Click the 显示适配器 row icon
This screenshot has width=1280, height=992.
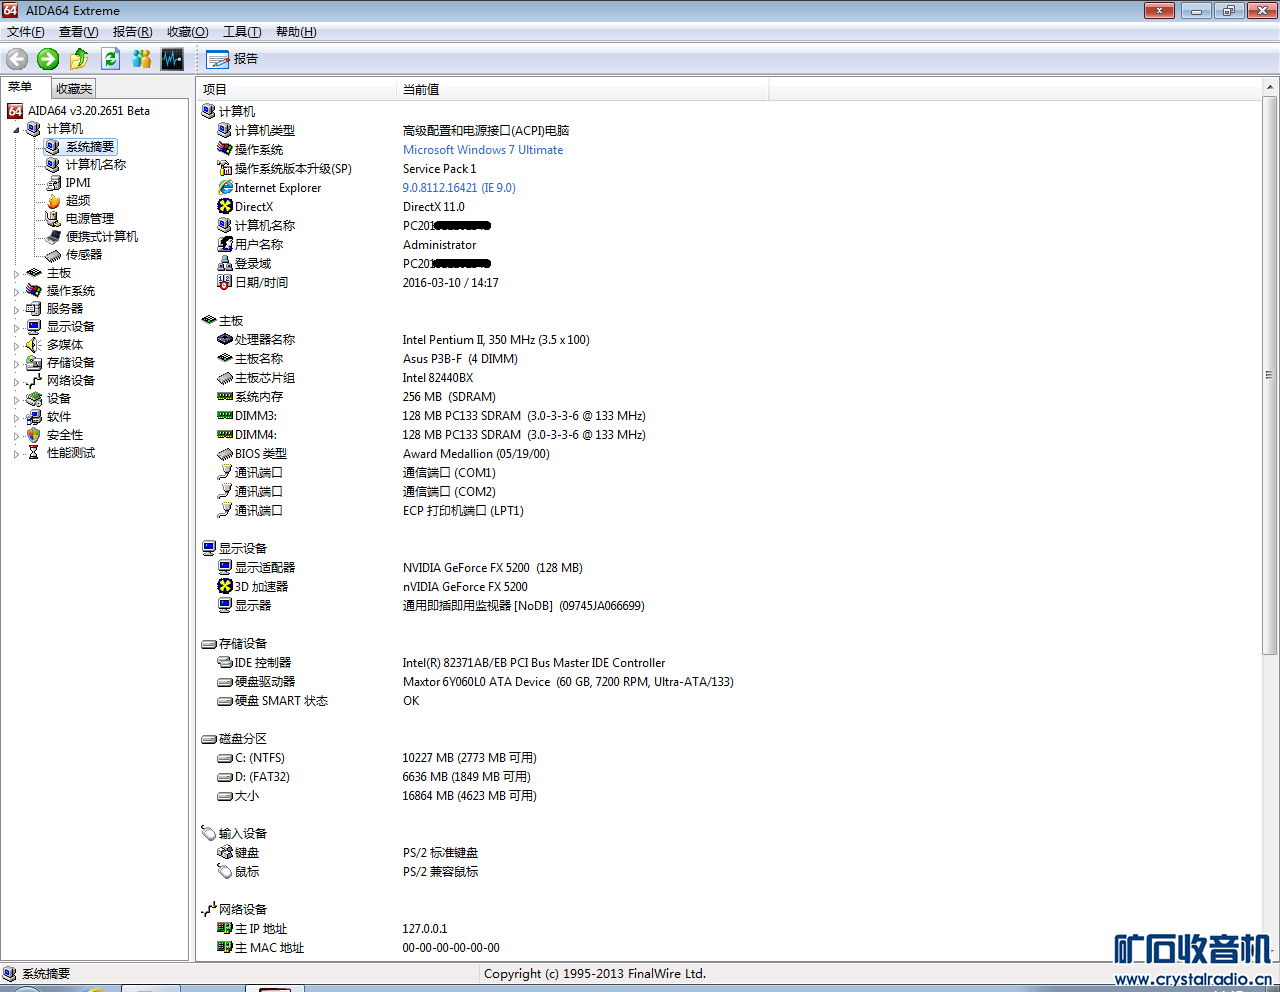225,568
